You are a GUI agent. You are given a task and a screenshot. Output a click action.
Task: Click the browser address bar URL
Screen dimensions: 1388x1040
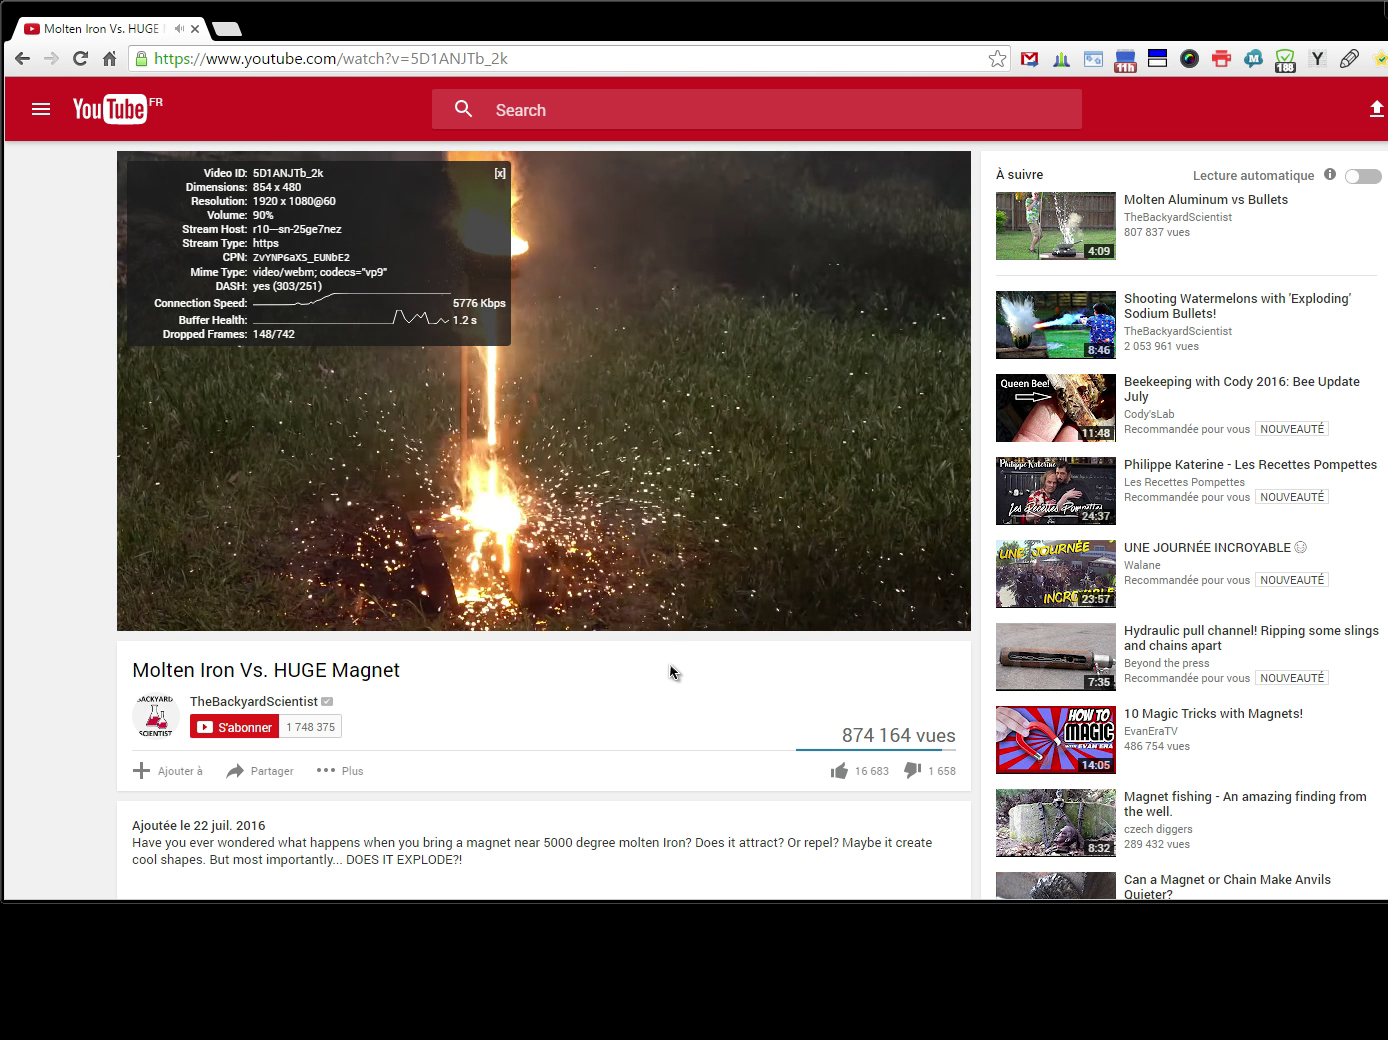pos(560,59)
